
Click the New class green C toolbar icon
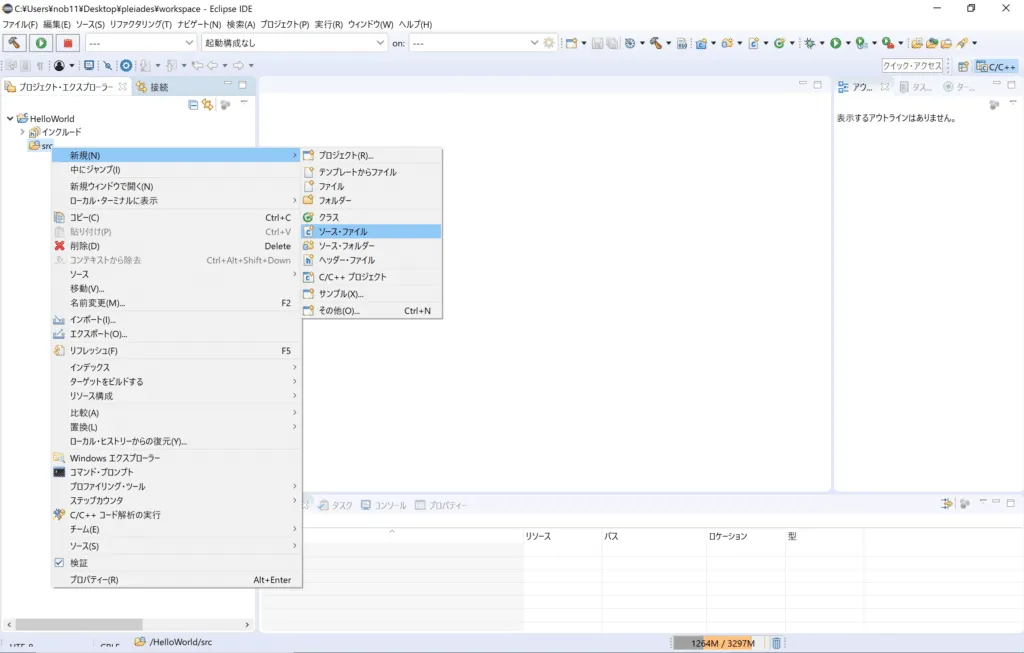tap(779, 43)
